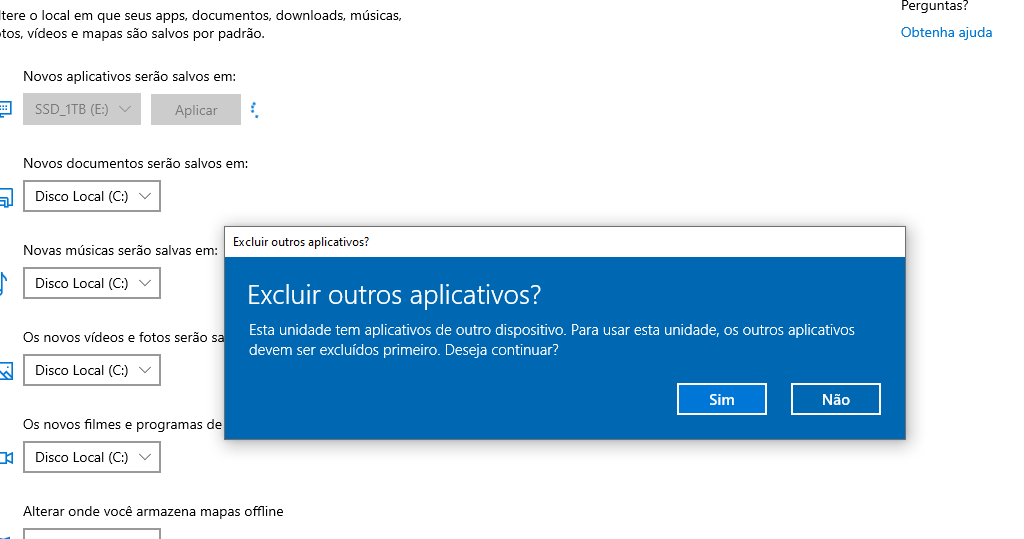The image size is (1024, 539).
Task: Click the 'Excluir outros aplicativos?' heading text
Action: [394, 295]
